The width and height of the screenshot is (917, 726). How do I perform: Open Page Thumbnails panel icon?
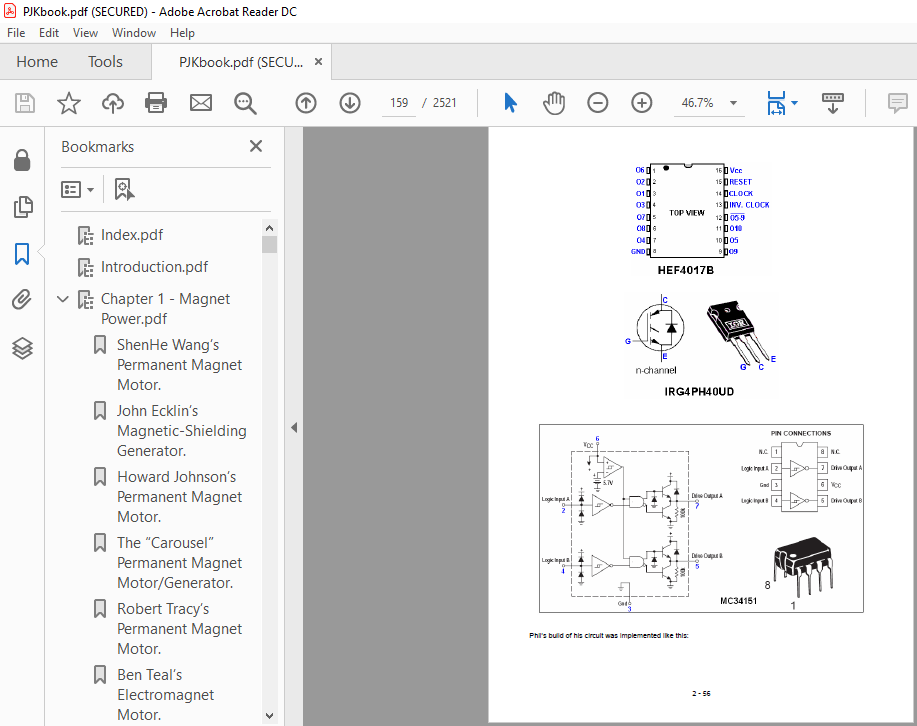pos(22,207)
